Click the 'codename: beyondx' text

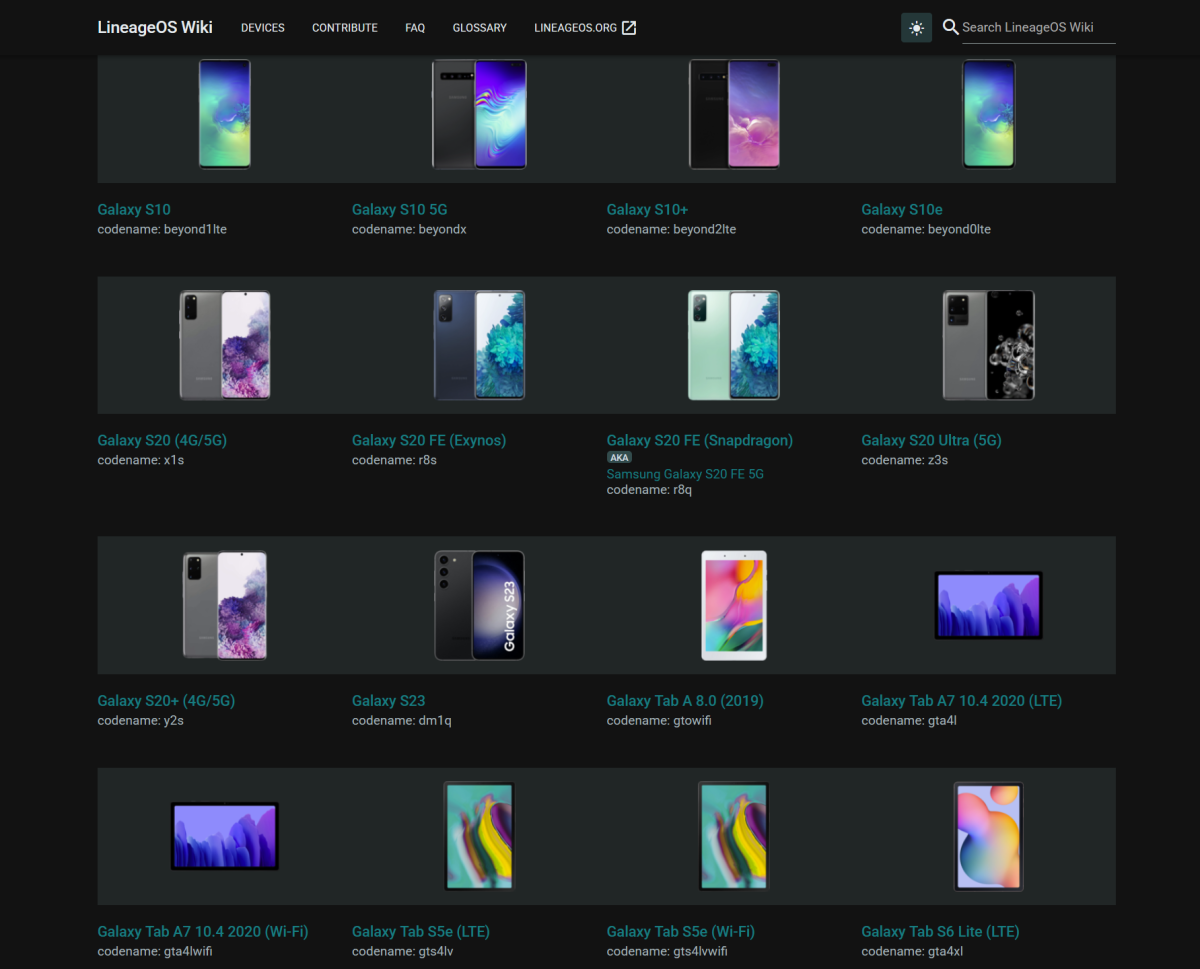tap(409, 229)
